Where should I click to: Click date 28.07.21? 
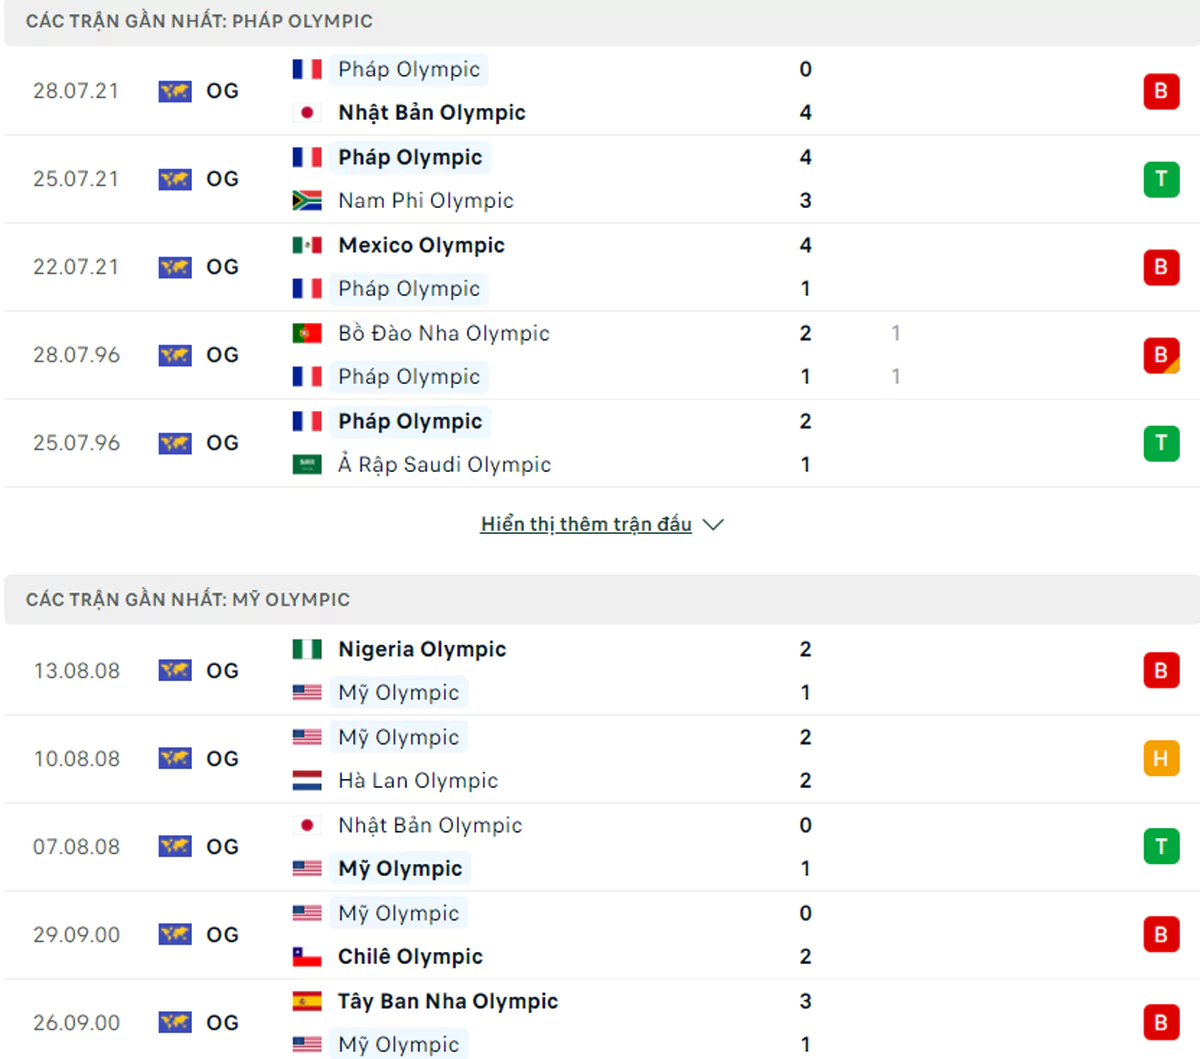(x=76, y=91)
